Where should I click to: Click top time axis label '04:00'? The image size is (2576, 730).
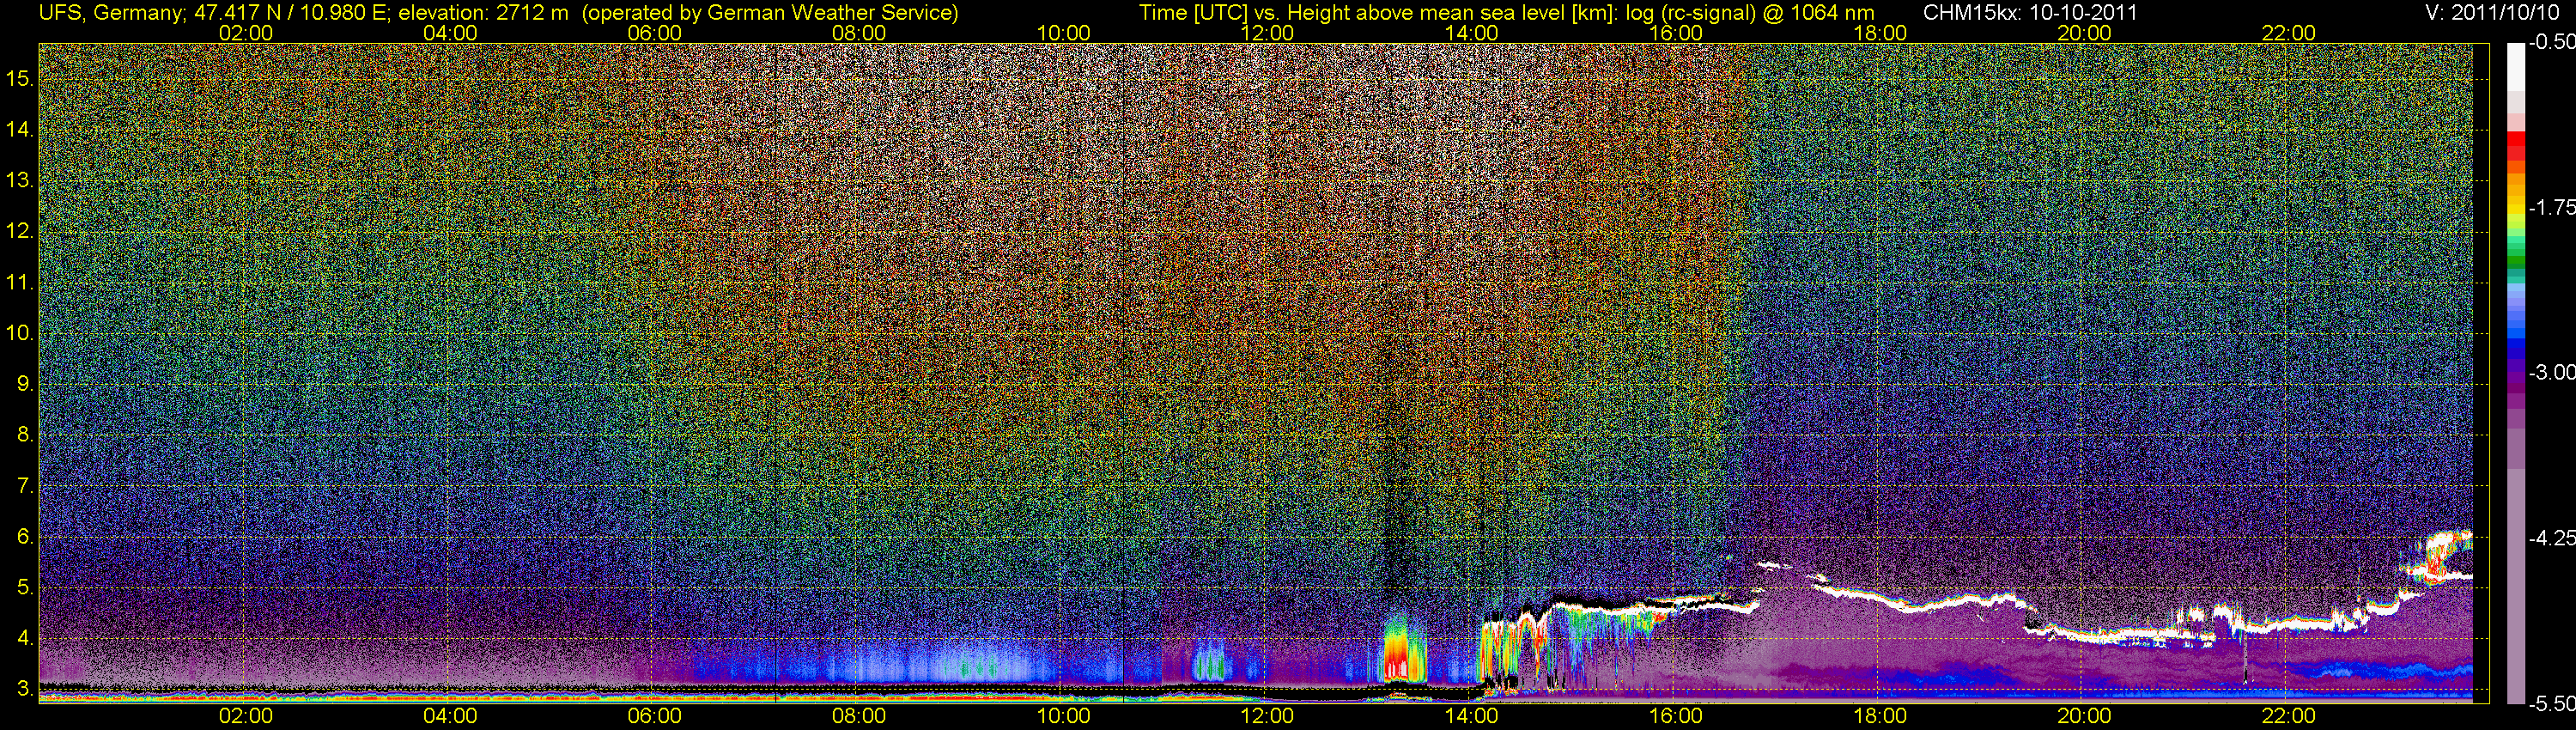pos(450,33)
